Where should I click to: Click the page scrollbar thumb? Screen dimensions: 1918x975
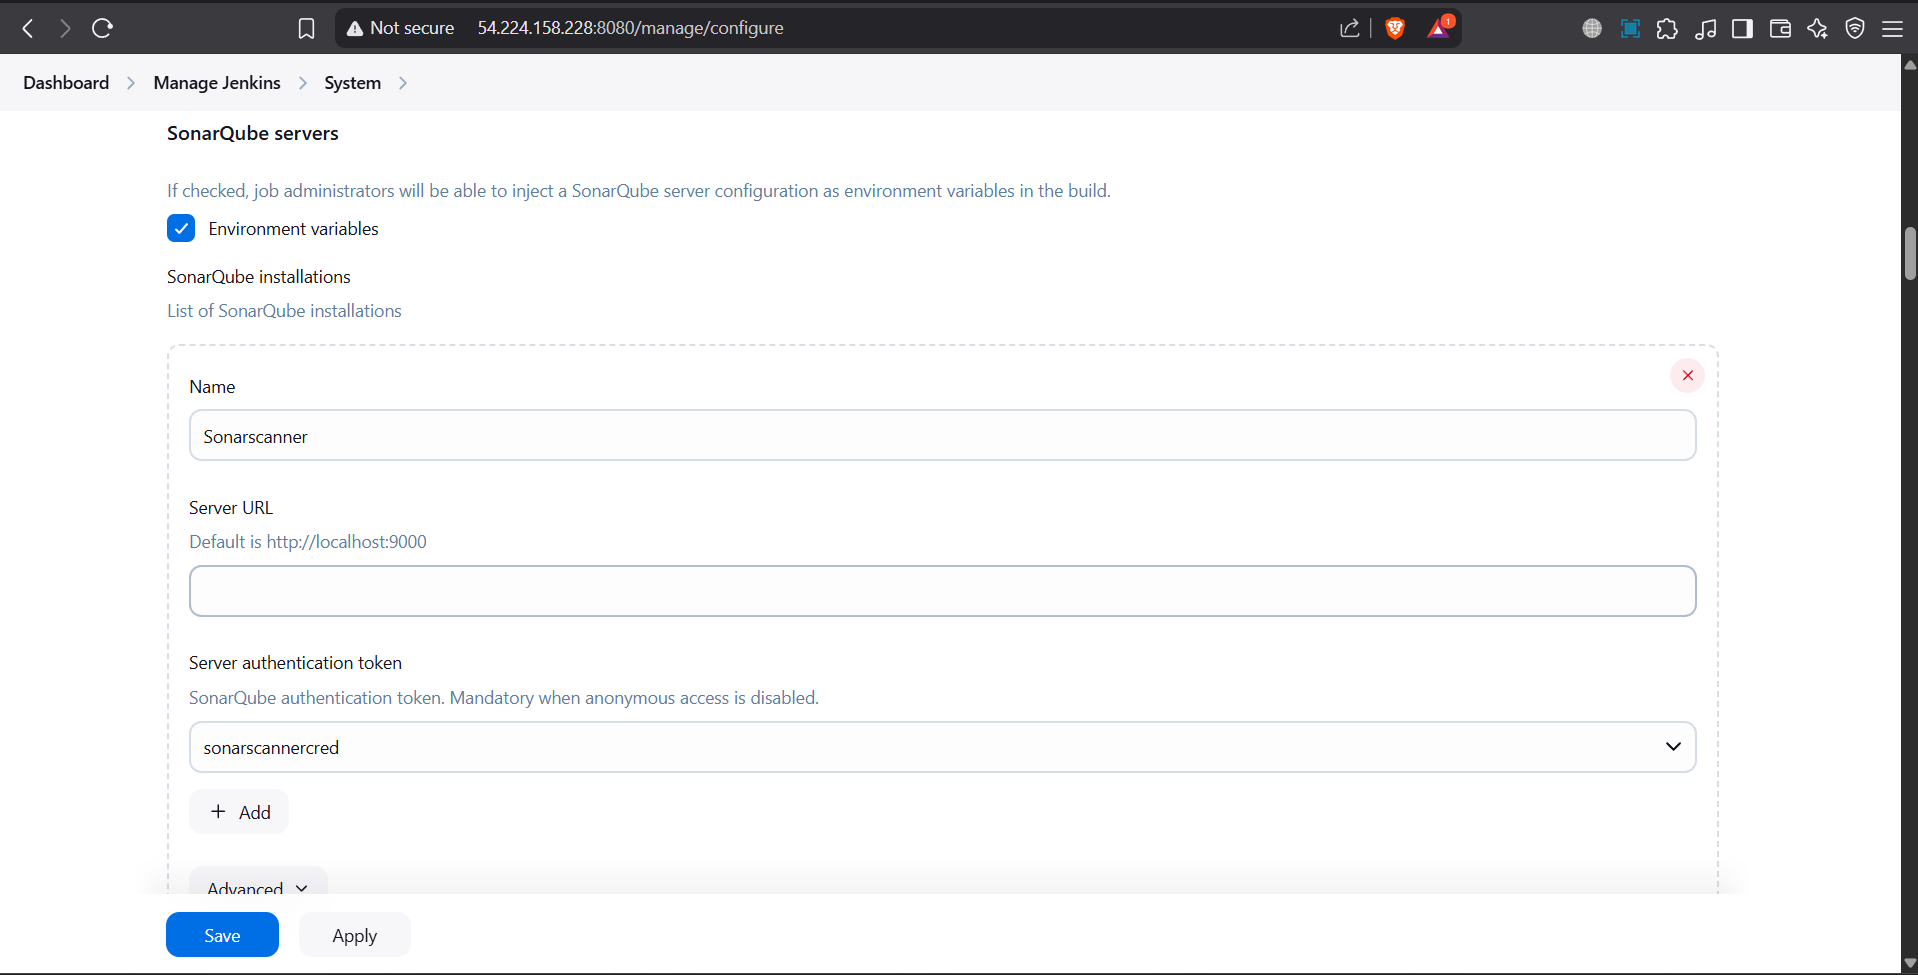(x=1910, y=254)
